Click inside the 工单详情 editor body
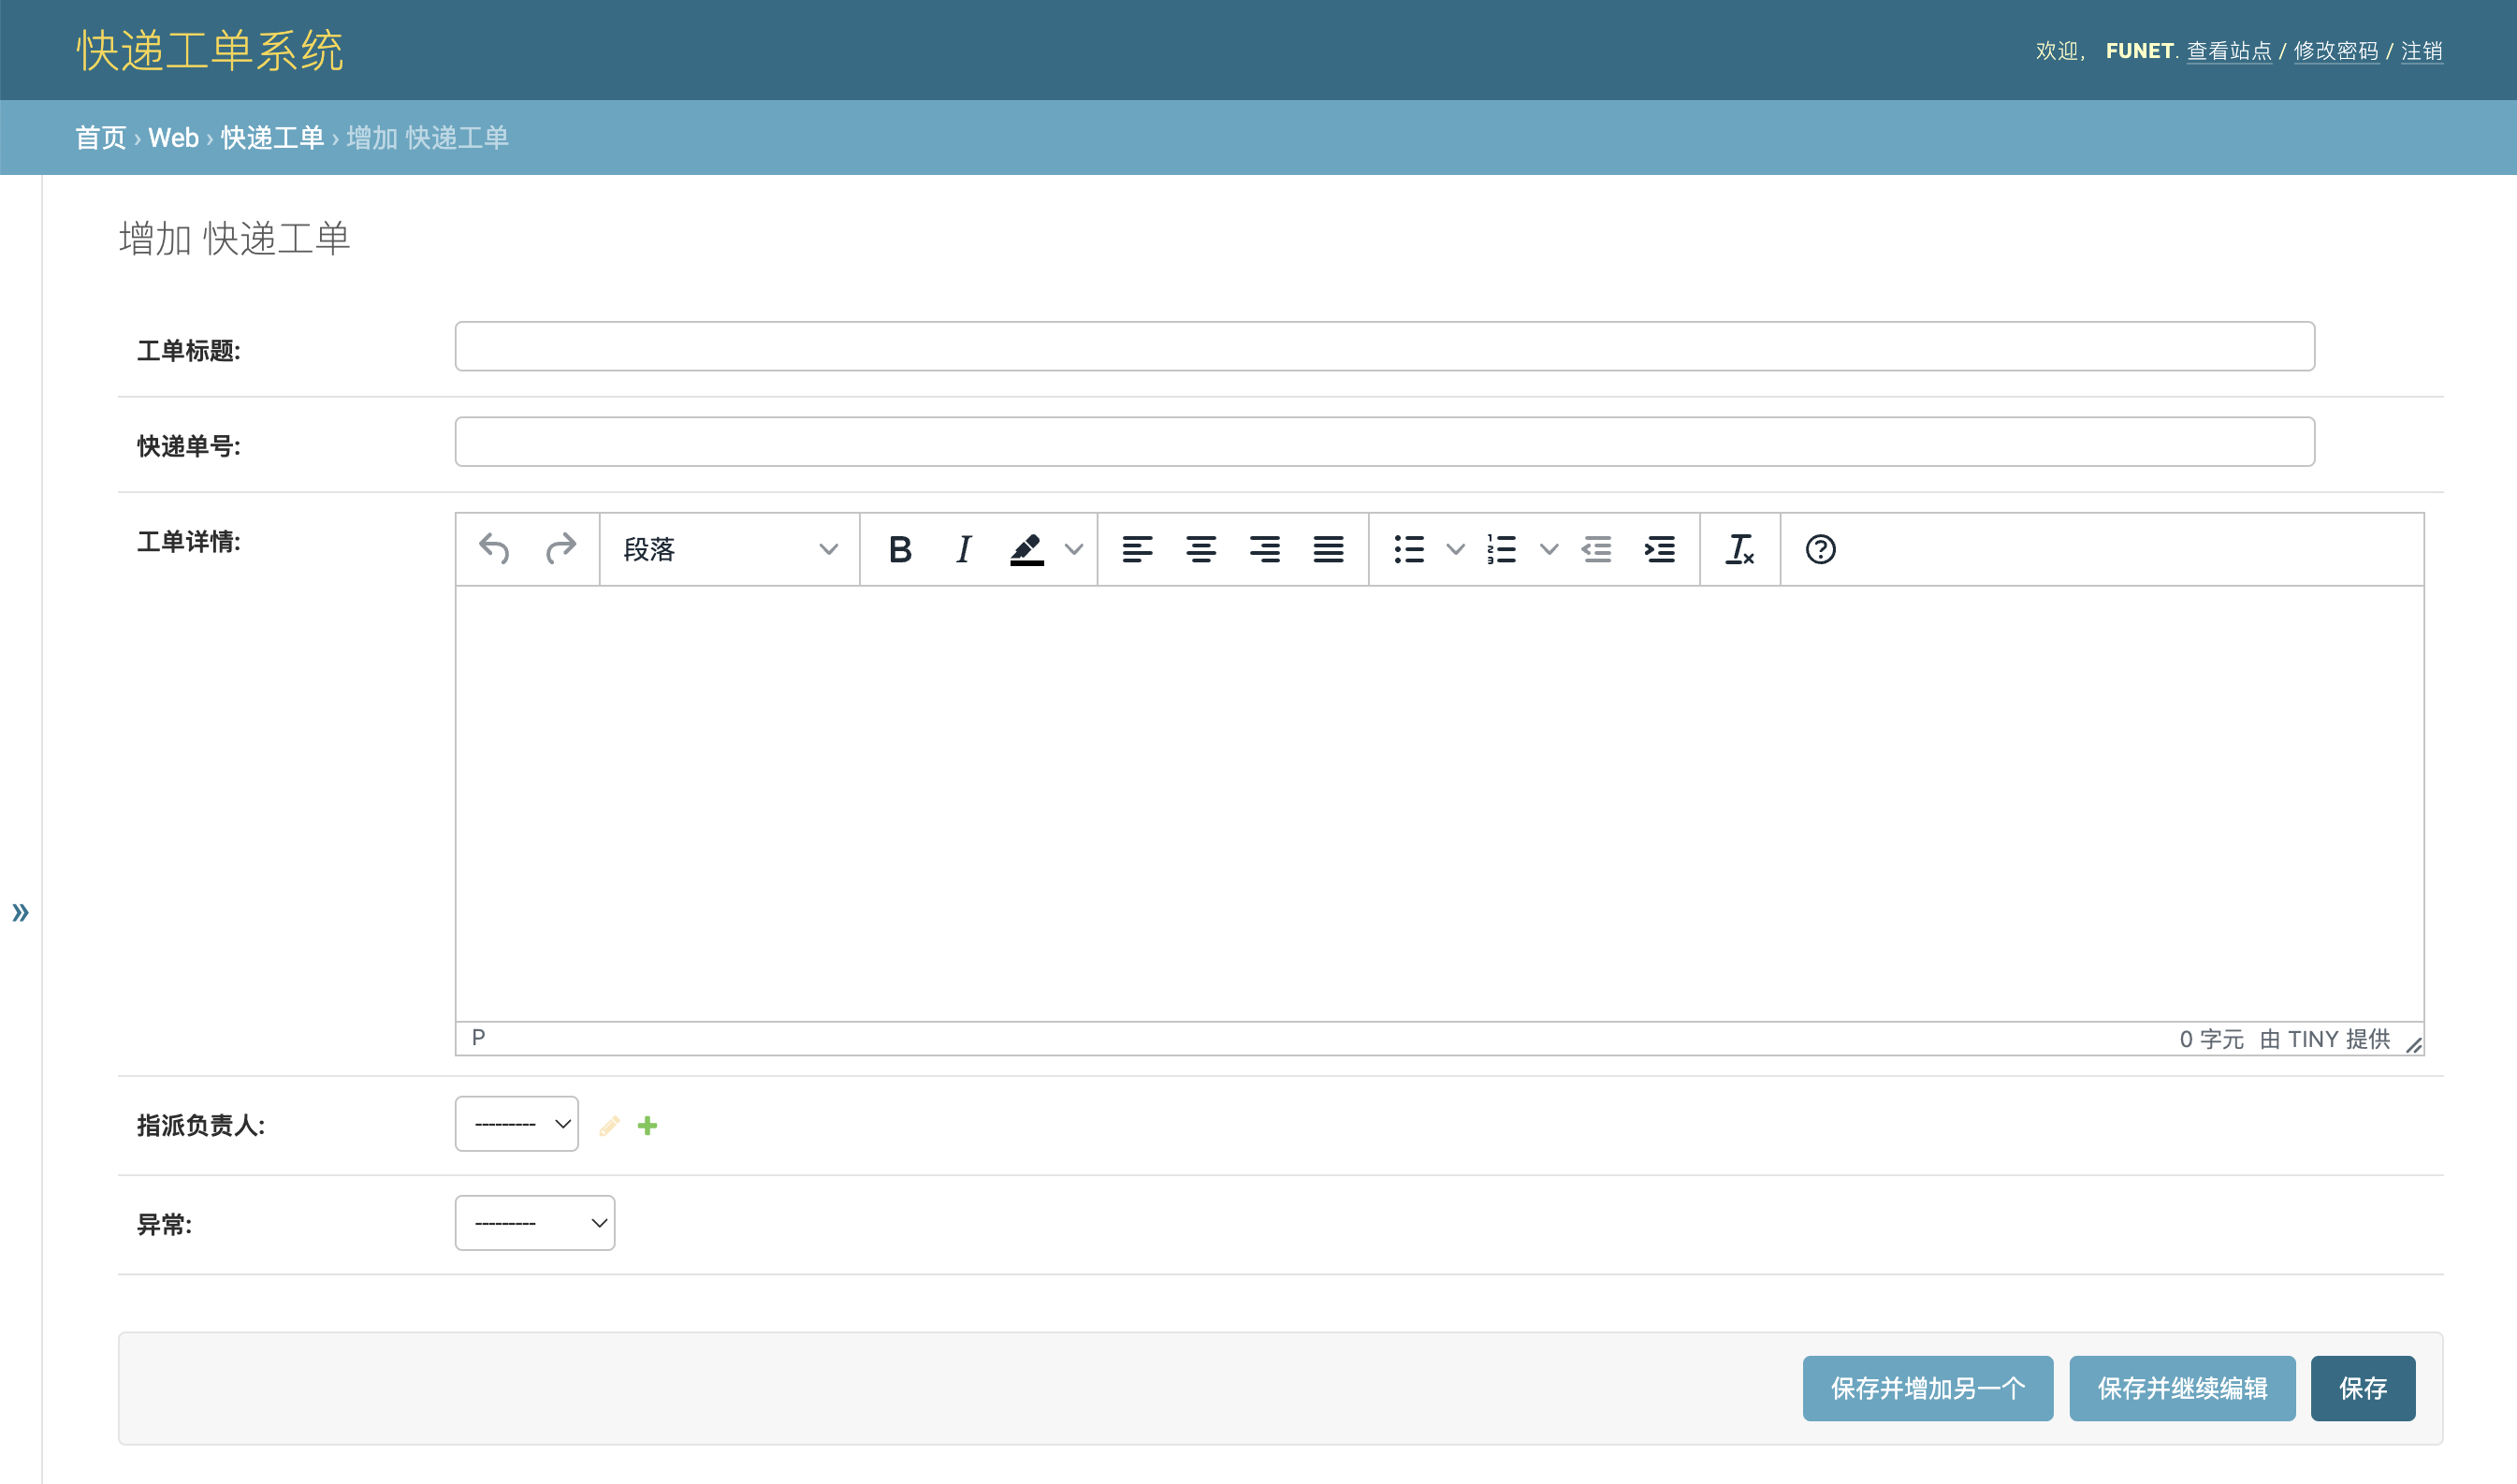2517x1484 pixels. pyautogui.click(x=1440, y=804)
